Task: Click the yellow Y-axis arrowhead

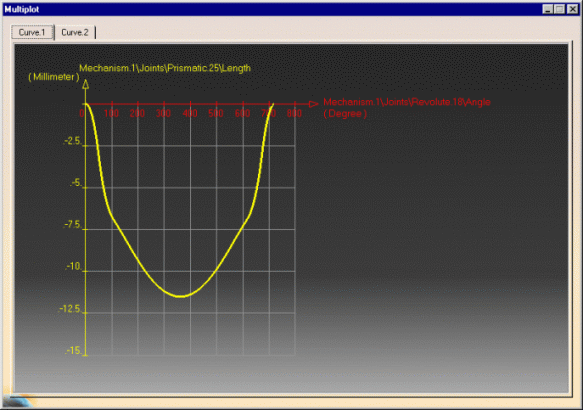Action: [86, 84]
